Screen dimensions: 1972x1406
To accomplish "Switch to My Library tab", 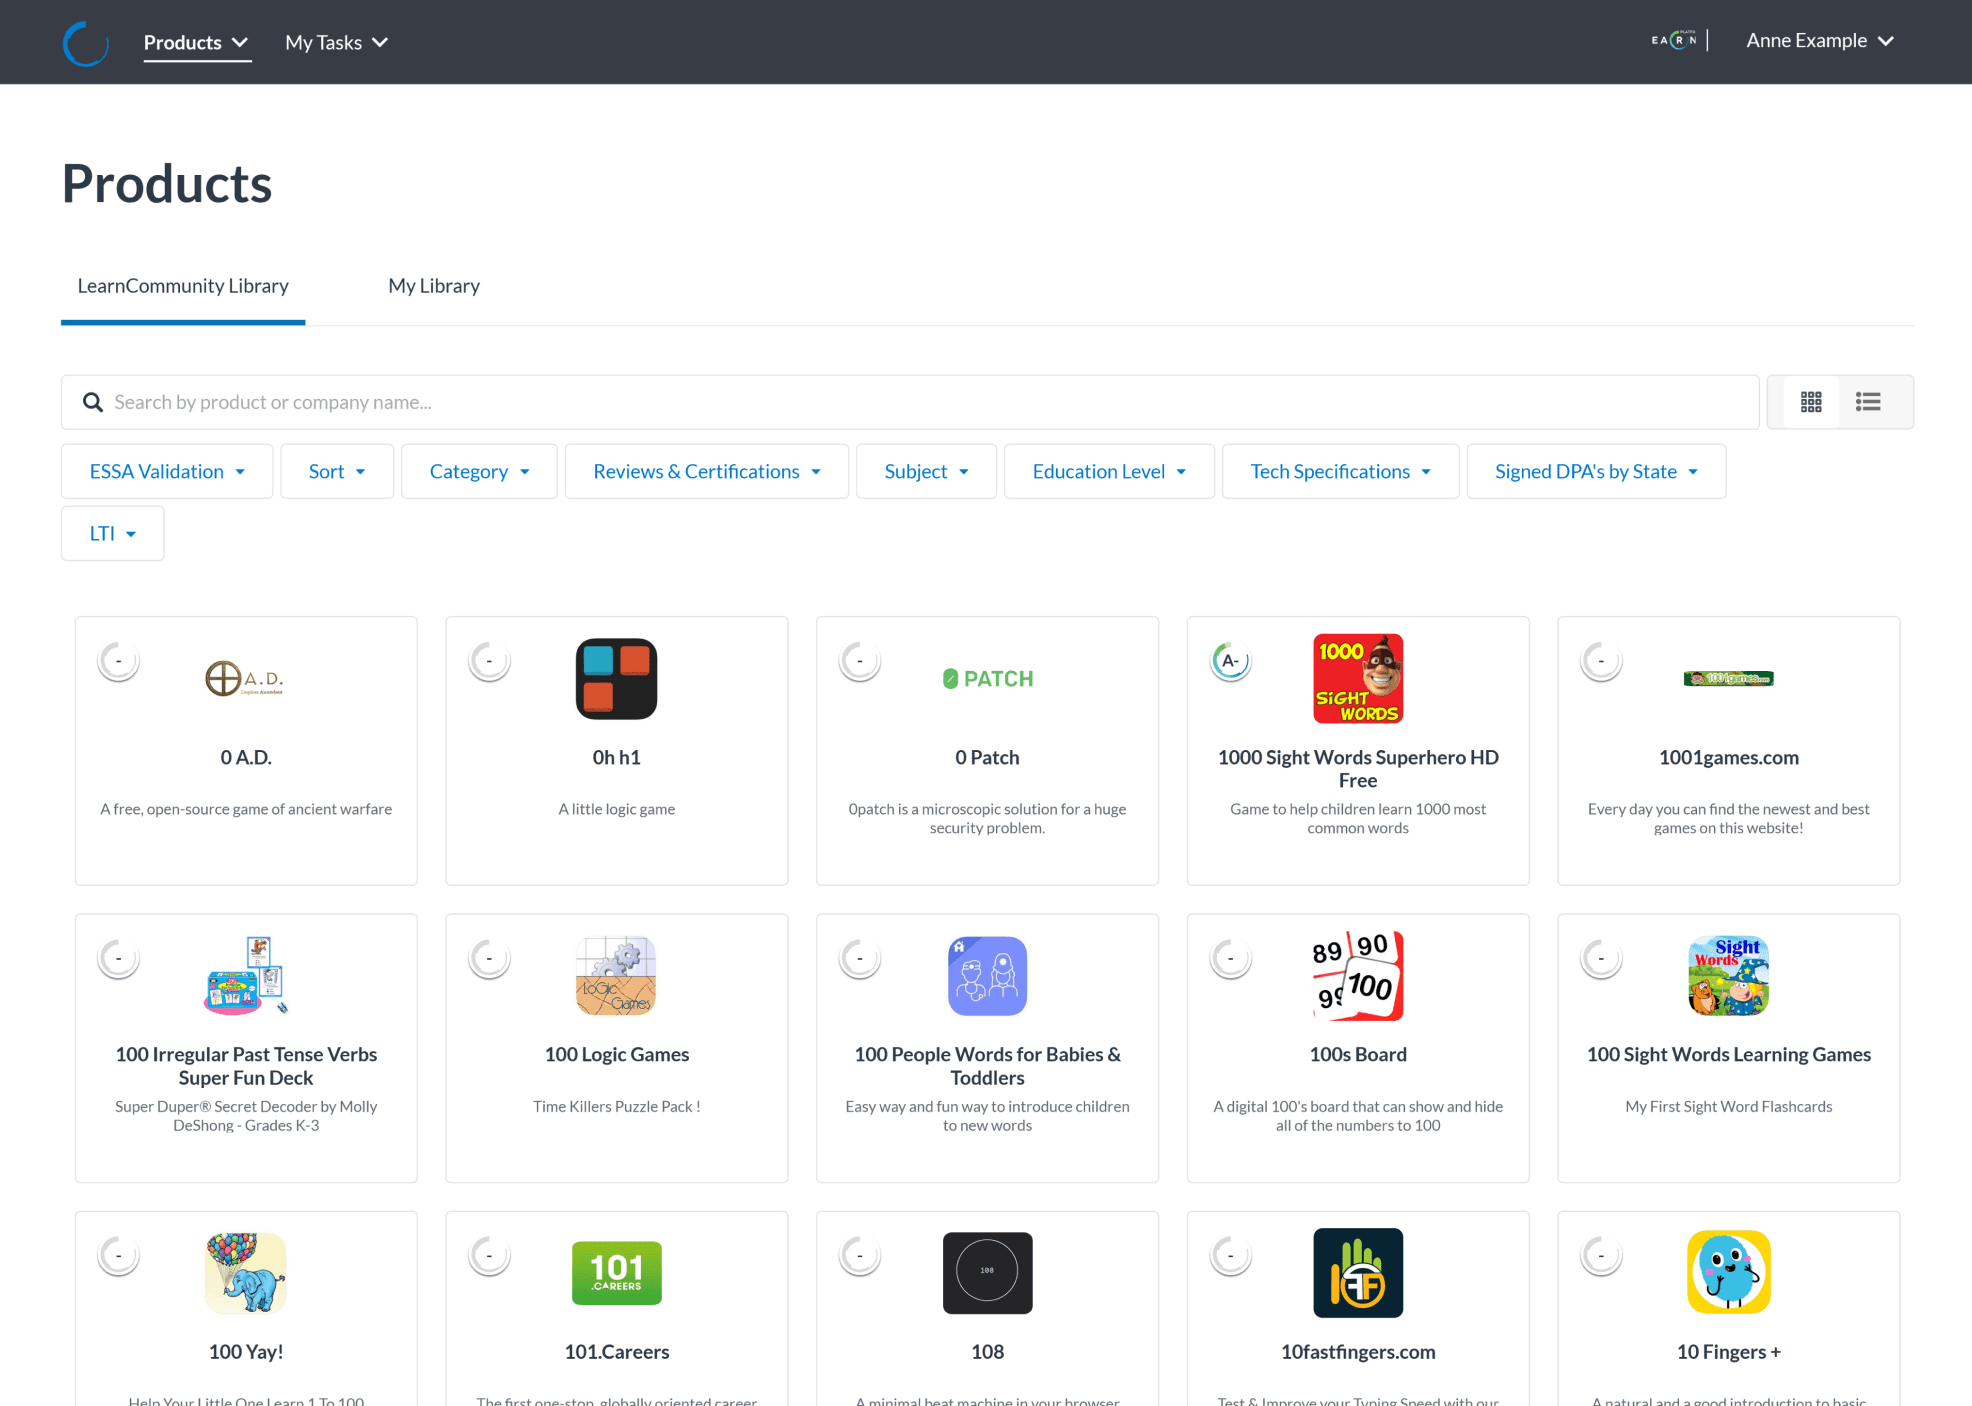I will (x=434, y=287).
